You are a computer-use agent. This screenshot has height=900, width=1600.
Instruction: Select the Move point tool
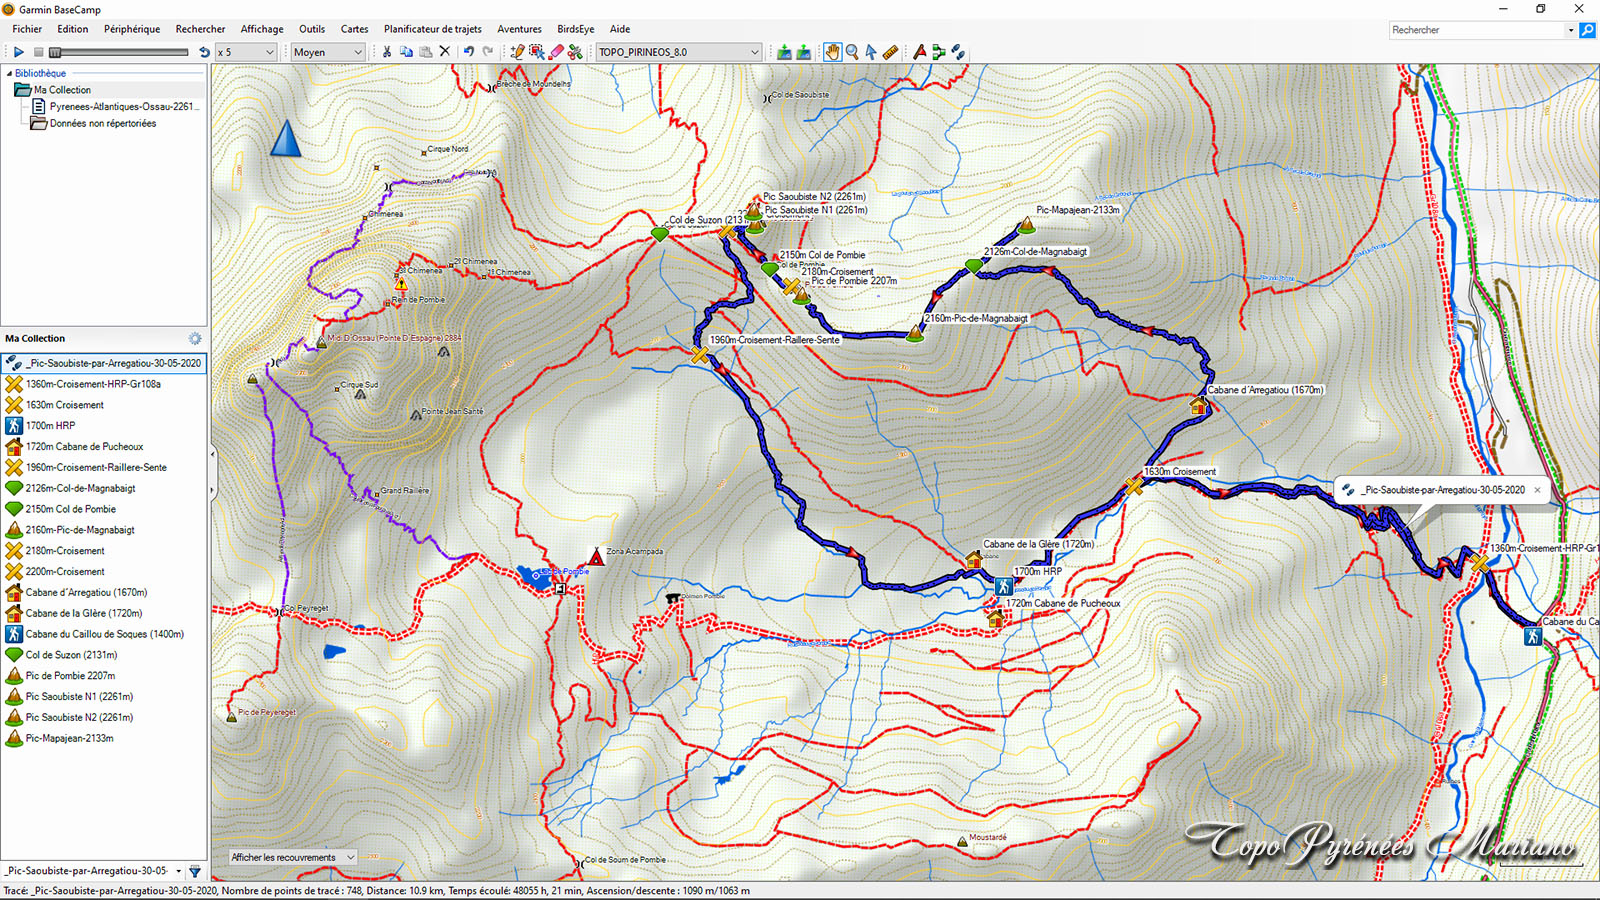tap(537, 52)
